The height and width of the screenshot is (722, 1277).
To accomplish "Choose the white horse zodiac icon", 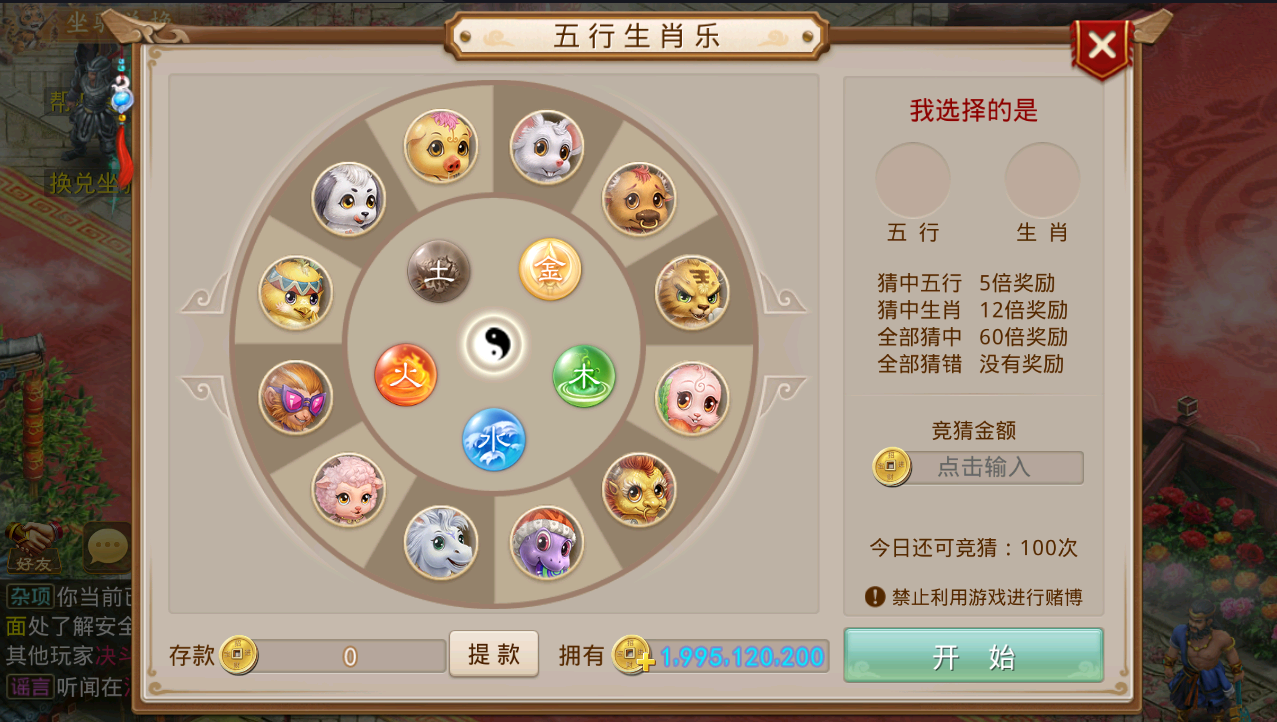I will [x=441, y=542].
